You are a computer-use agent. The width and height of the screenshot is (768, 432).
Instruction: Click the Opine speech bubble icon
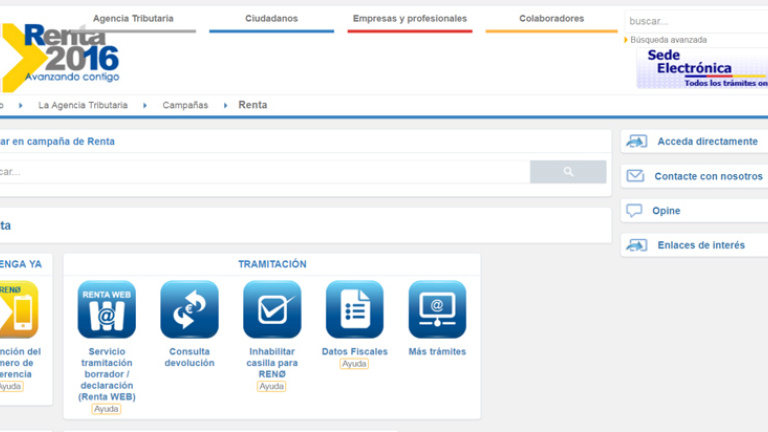[x=634, y=211]
